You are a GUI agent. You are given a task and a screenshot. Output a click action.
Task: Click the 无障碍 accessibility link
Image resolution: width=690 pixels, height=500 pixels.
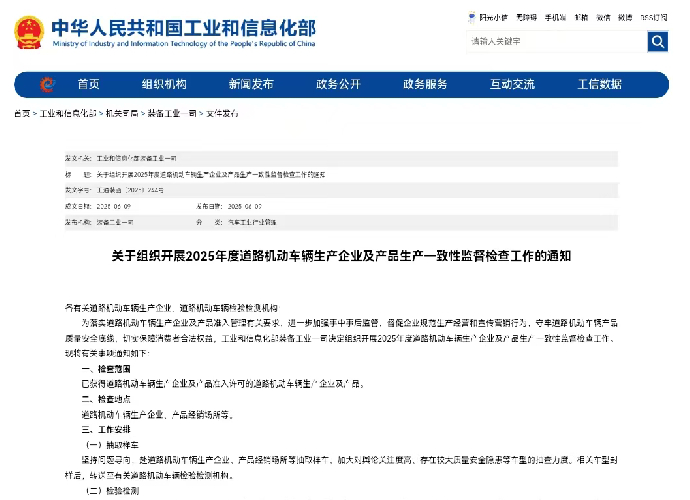pyautogui.click(x=526, y=18)
